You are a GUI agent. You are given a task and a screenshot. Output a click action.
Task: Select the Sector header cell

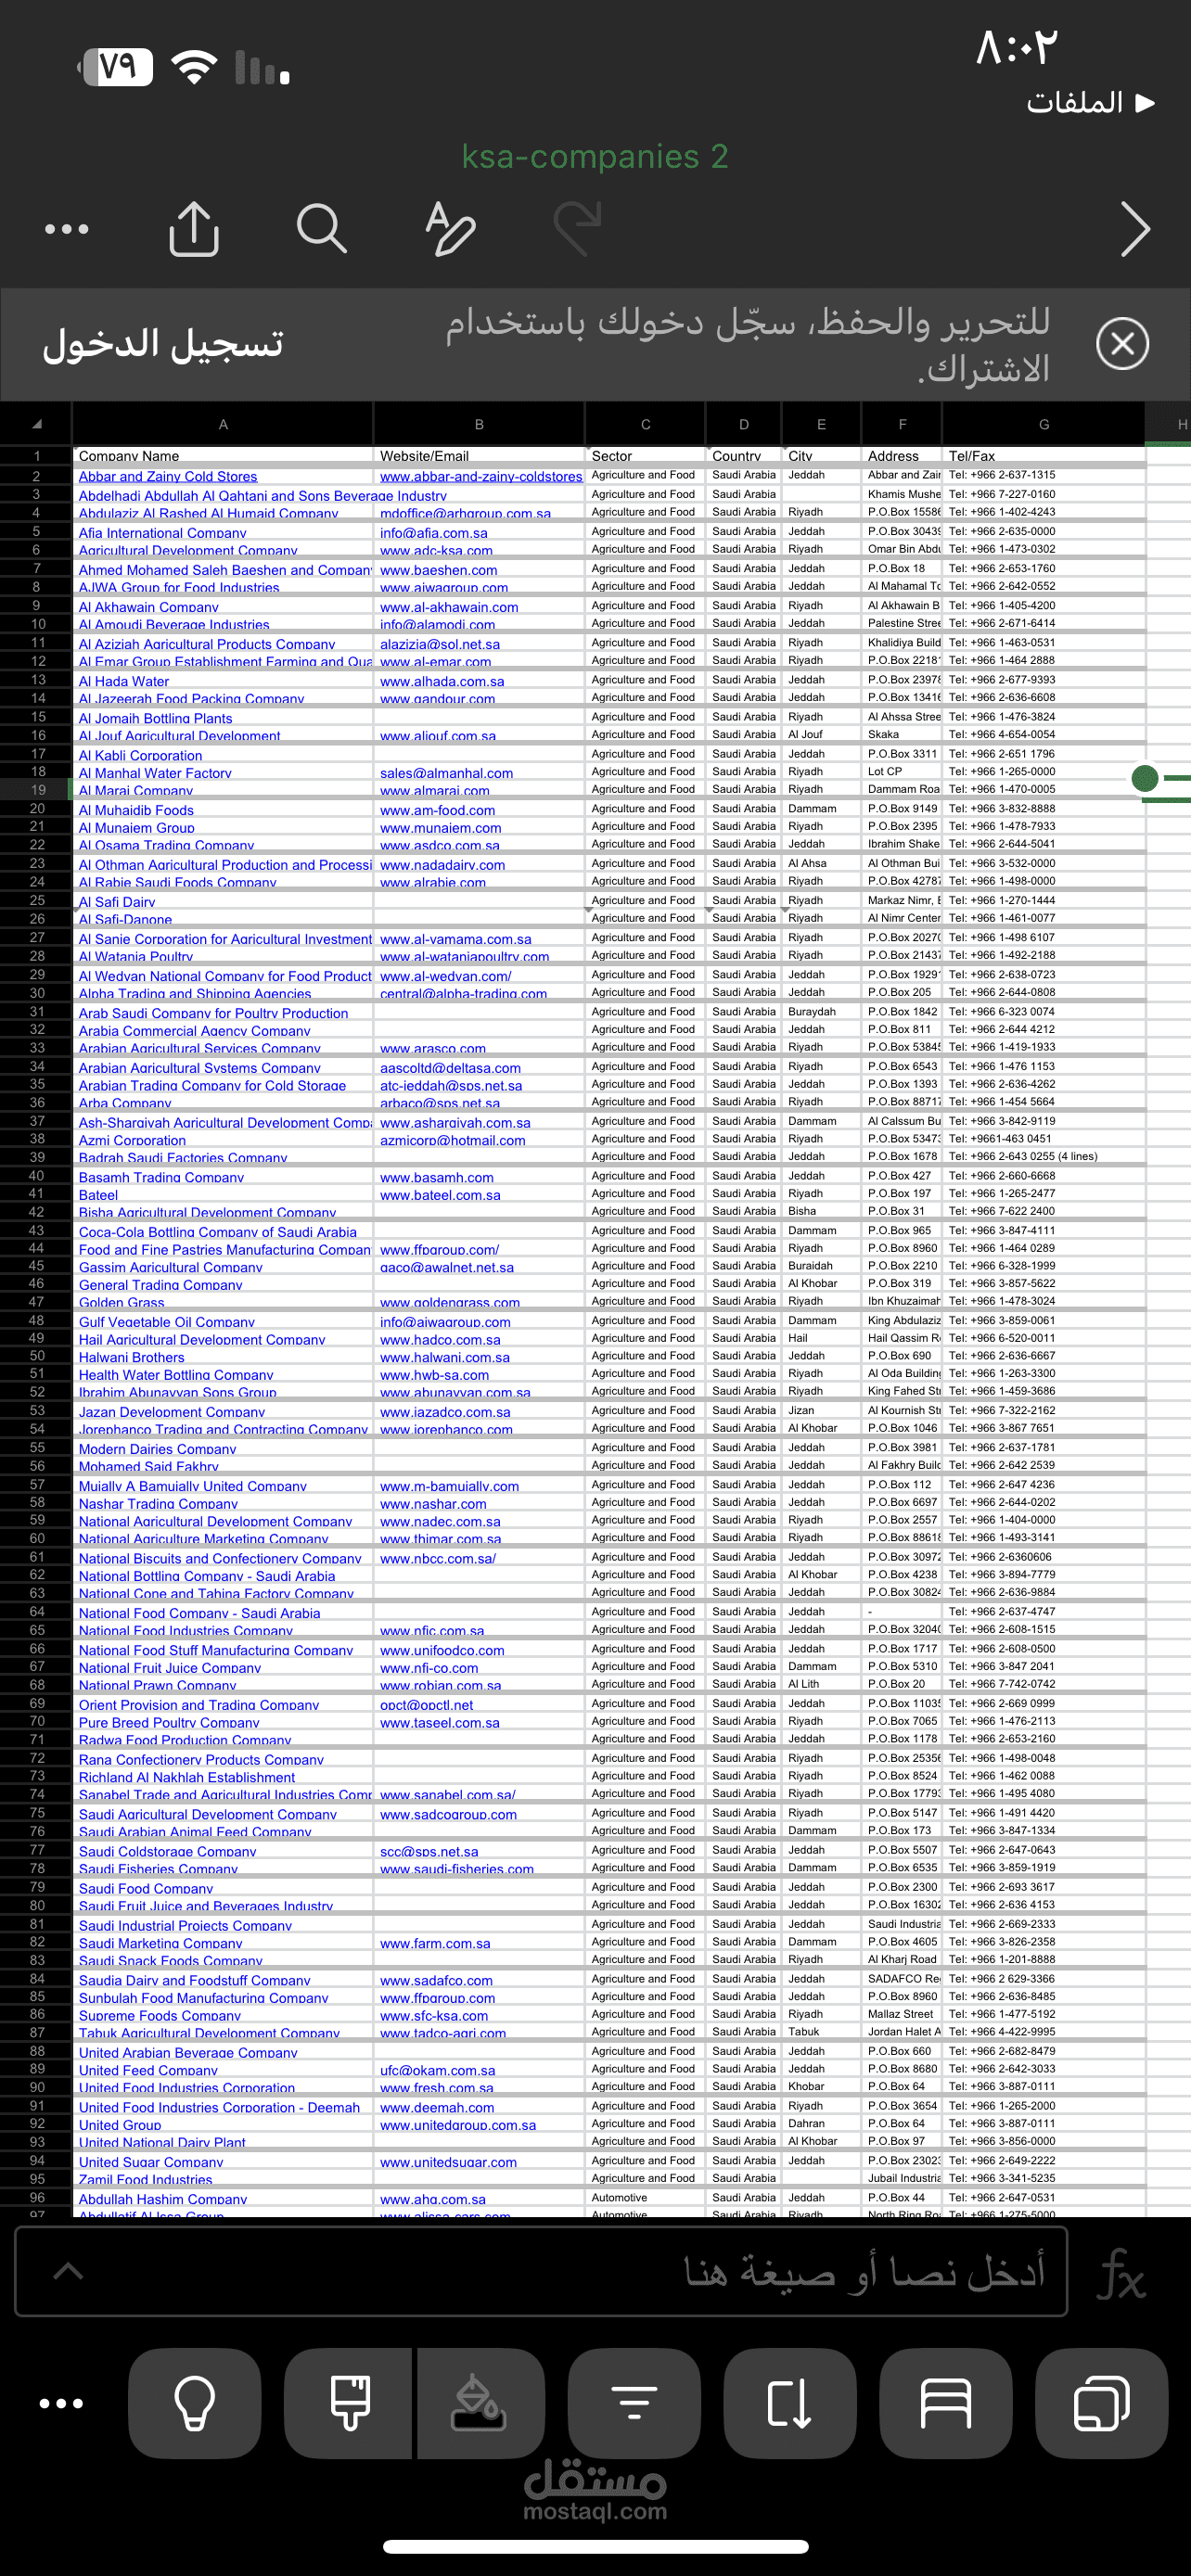[645, 456]
